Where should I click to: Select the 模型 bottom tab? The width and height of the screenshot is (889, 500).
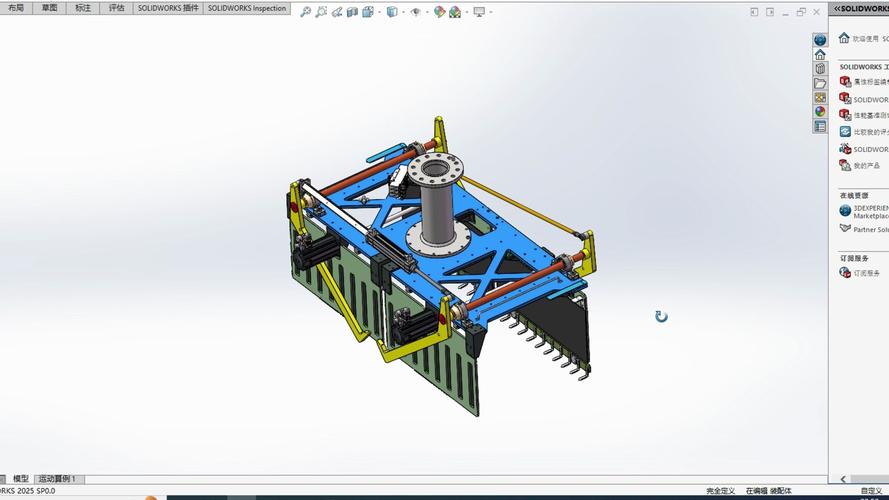point(20,479)
